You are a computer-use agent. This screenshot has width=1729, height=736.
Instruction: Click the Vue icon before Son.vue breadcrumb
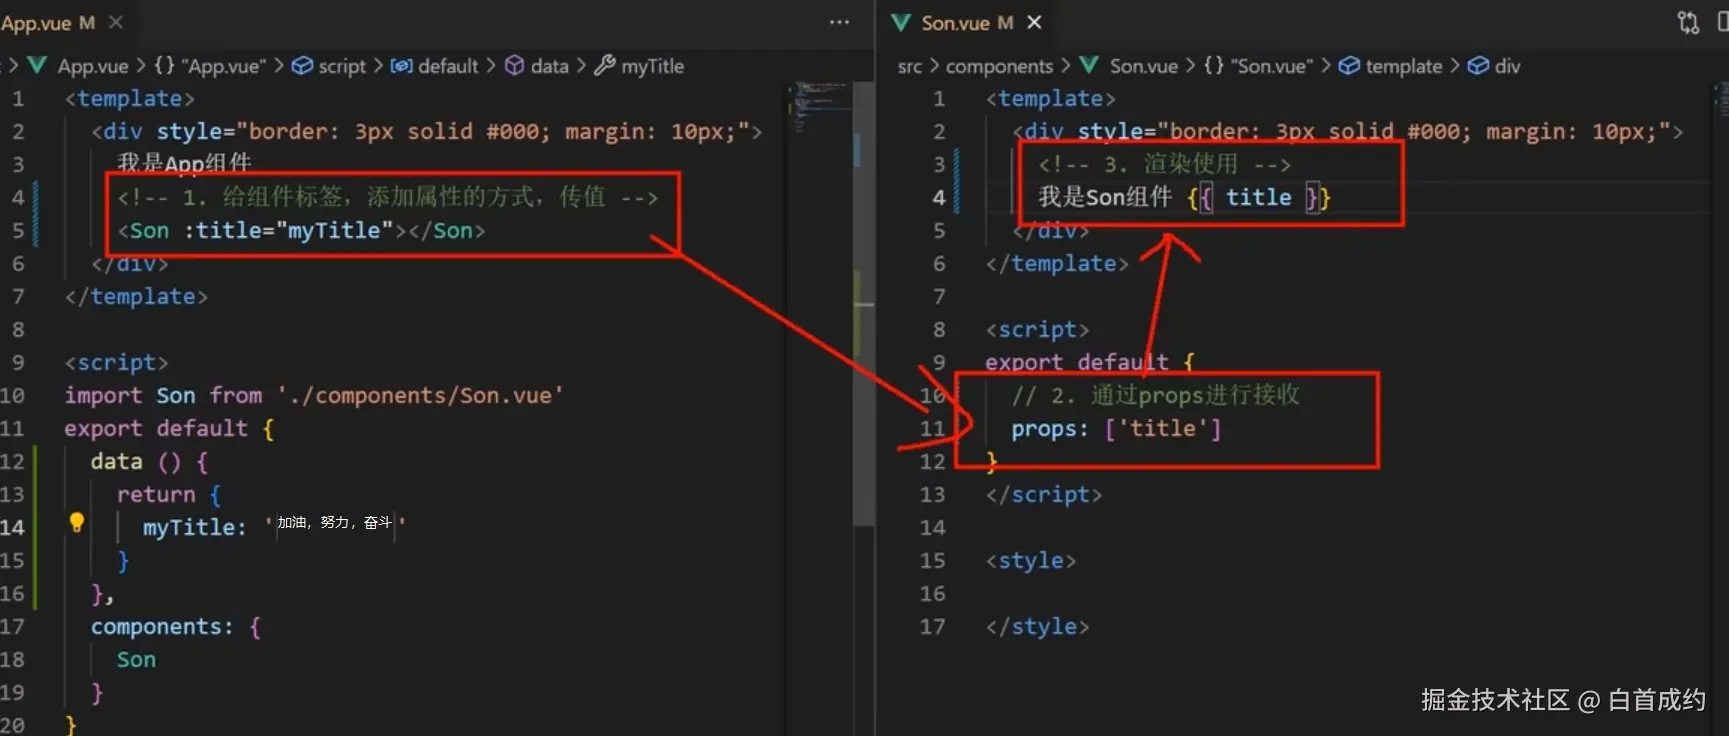[x=1089, y=66]
